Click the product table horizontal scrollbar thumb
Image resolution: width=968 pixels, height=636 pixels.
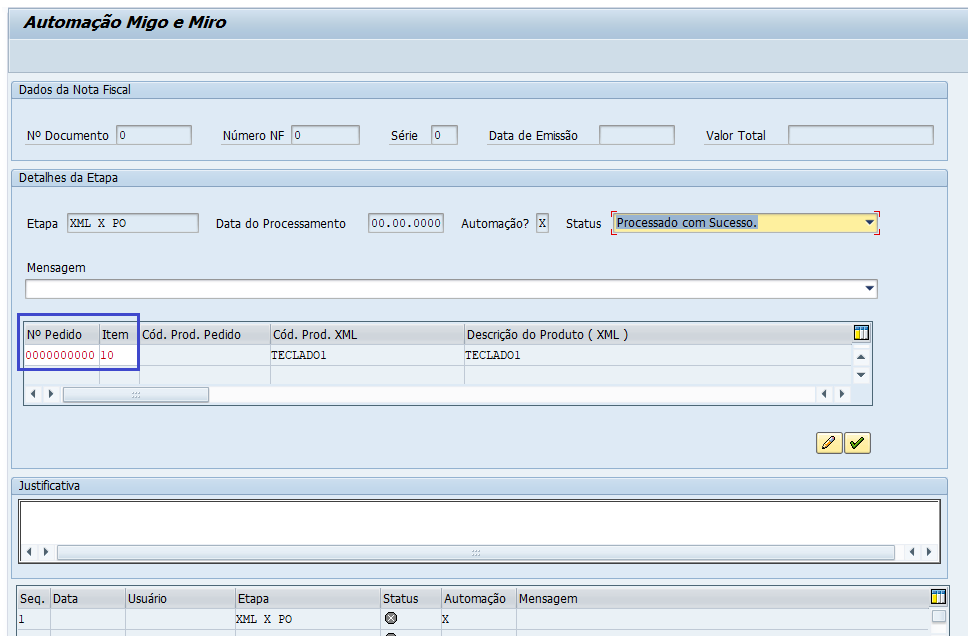(136, 395)
